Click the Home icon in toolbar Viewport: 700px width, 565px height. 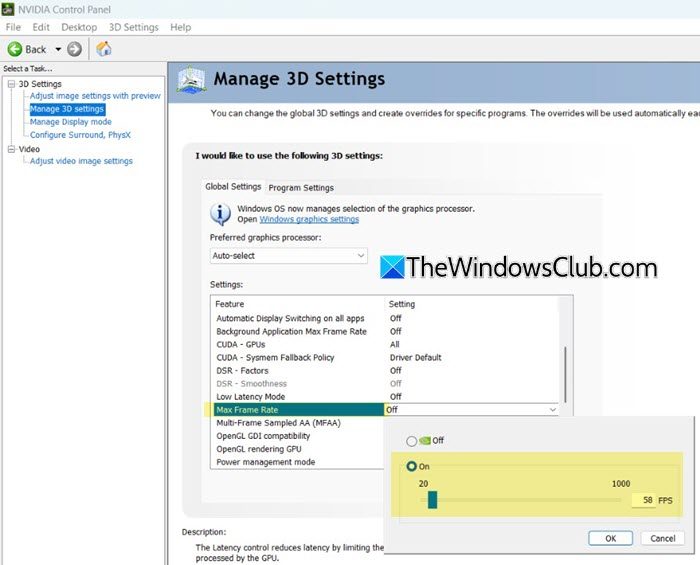click(104, 49)
